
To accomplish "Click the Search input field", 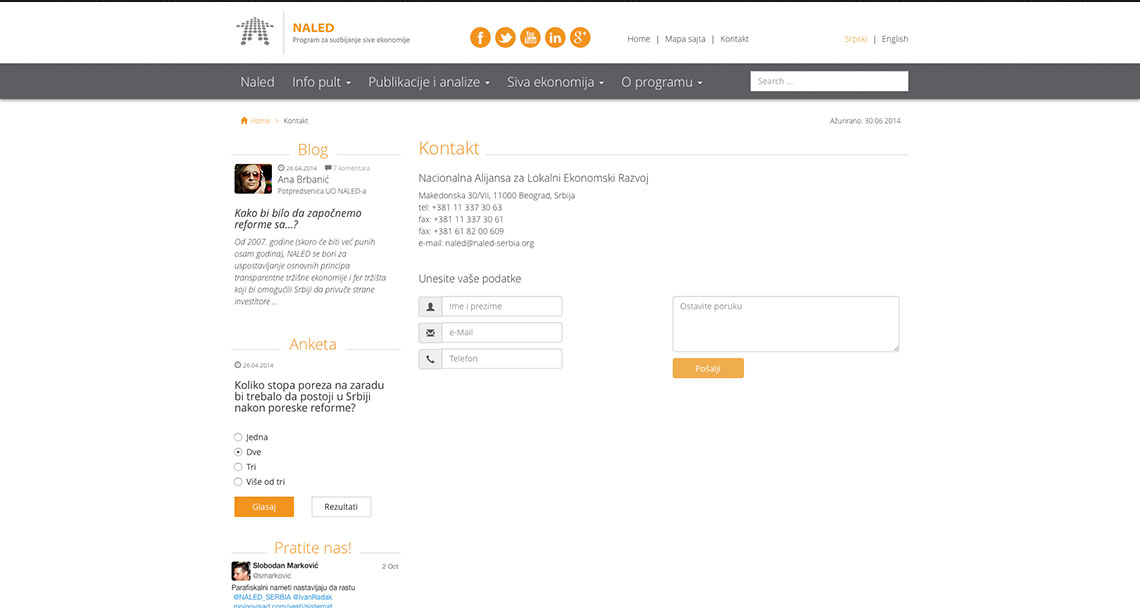I will click(829, 81).
